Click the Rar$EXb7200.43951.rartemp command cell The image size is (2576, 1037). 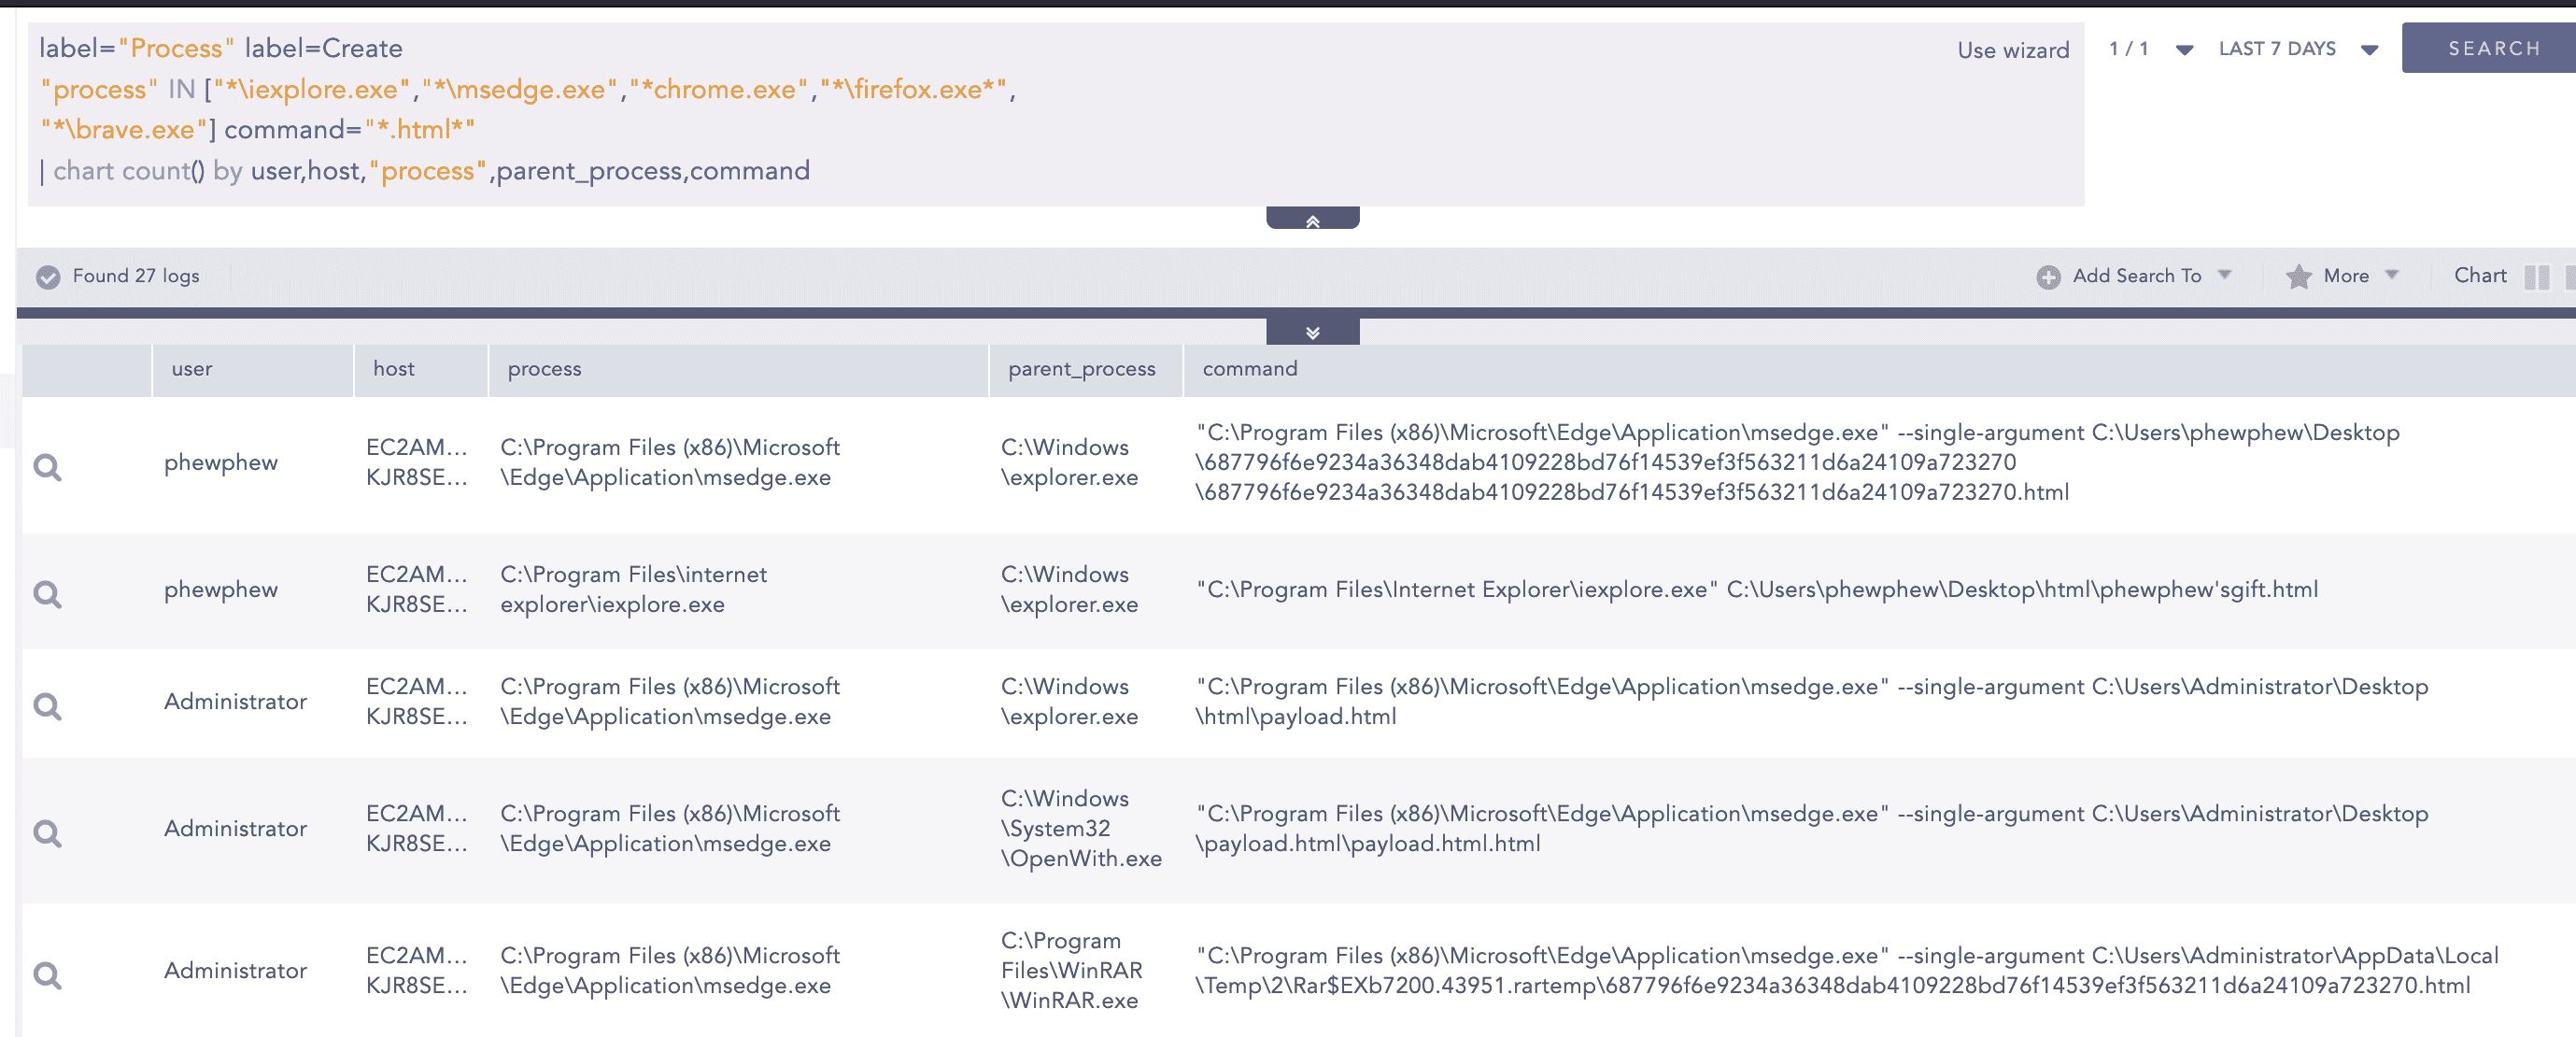[1846, 970]
